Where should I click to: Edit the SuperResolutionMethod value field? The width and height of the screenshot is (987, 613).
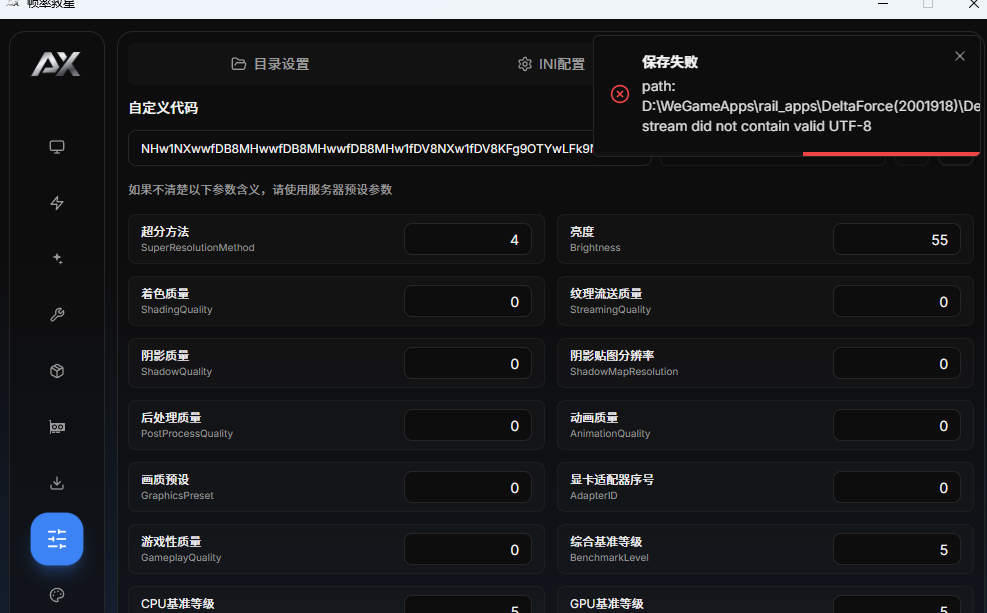point(467,239)
